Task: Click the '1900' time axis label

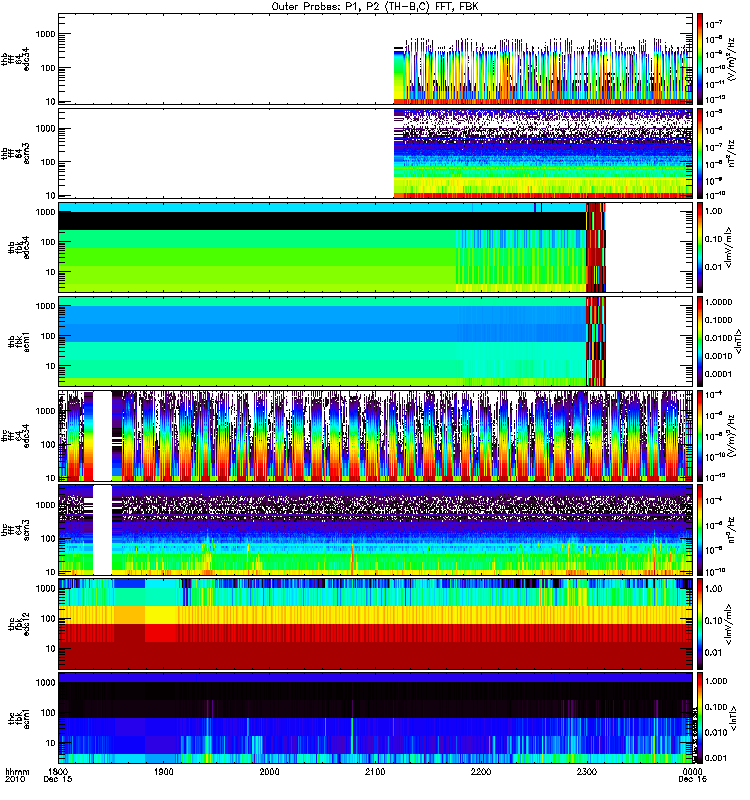Action: tap(164, 771)
